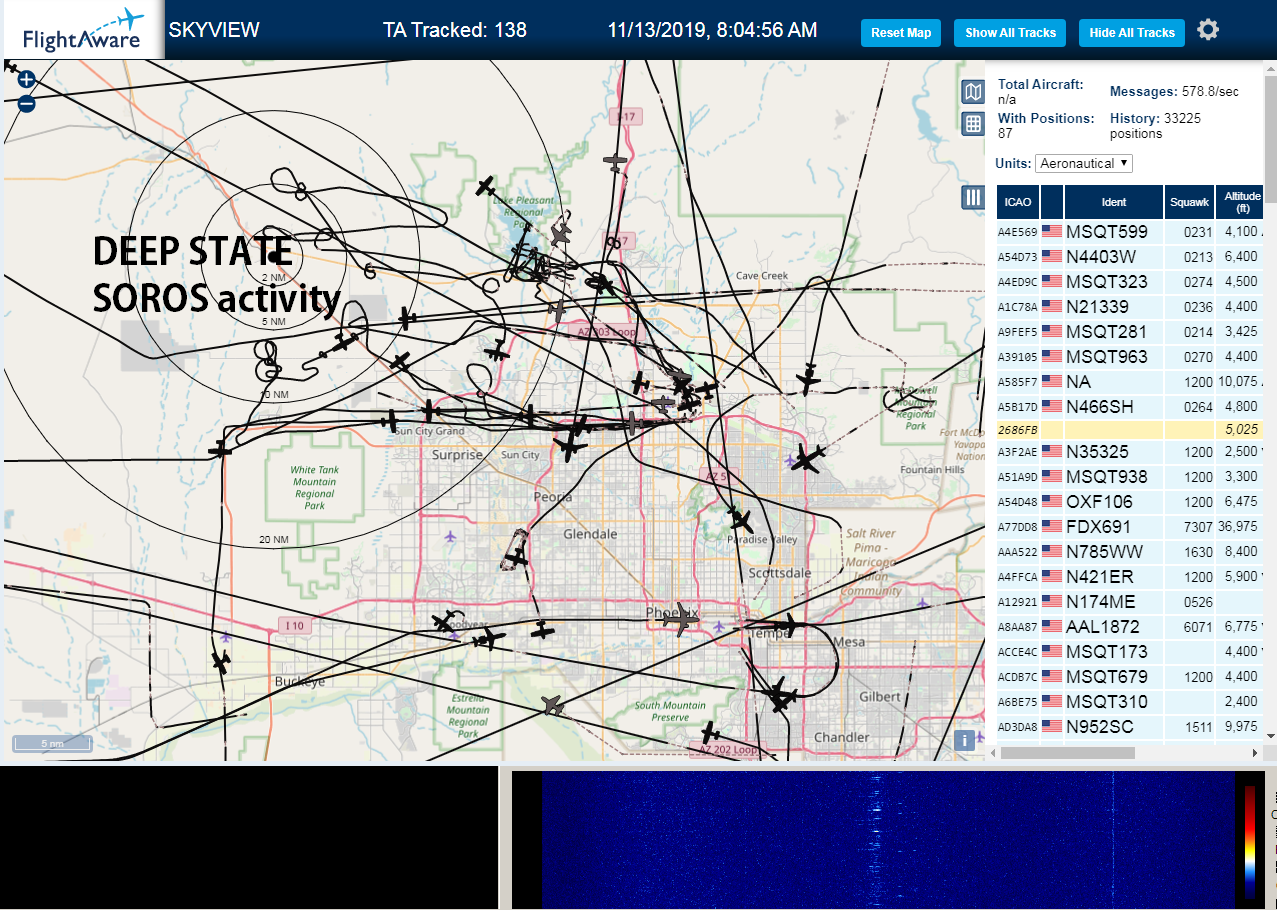This screenshot has width=1277, height=911.
Task: Click US flag in AAL1872 row
Action: 1052,626
